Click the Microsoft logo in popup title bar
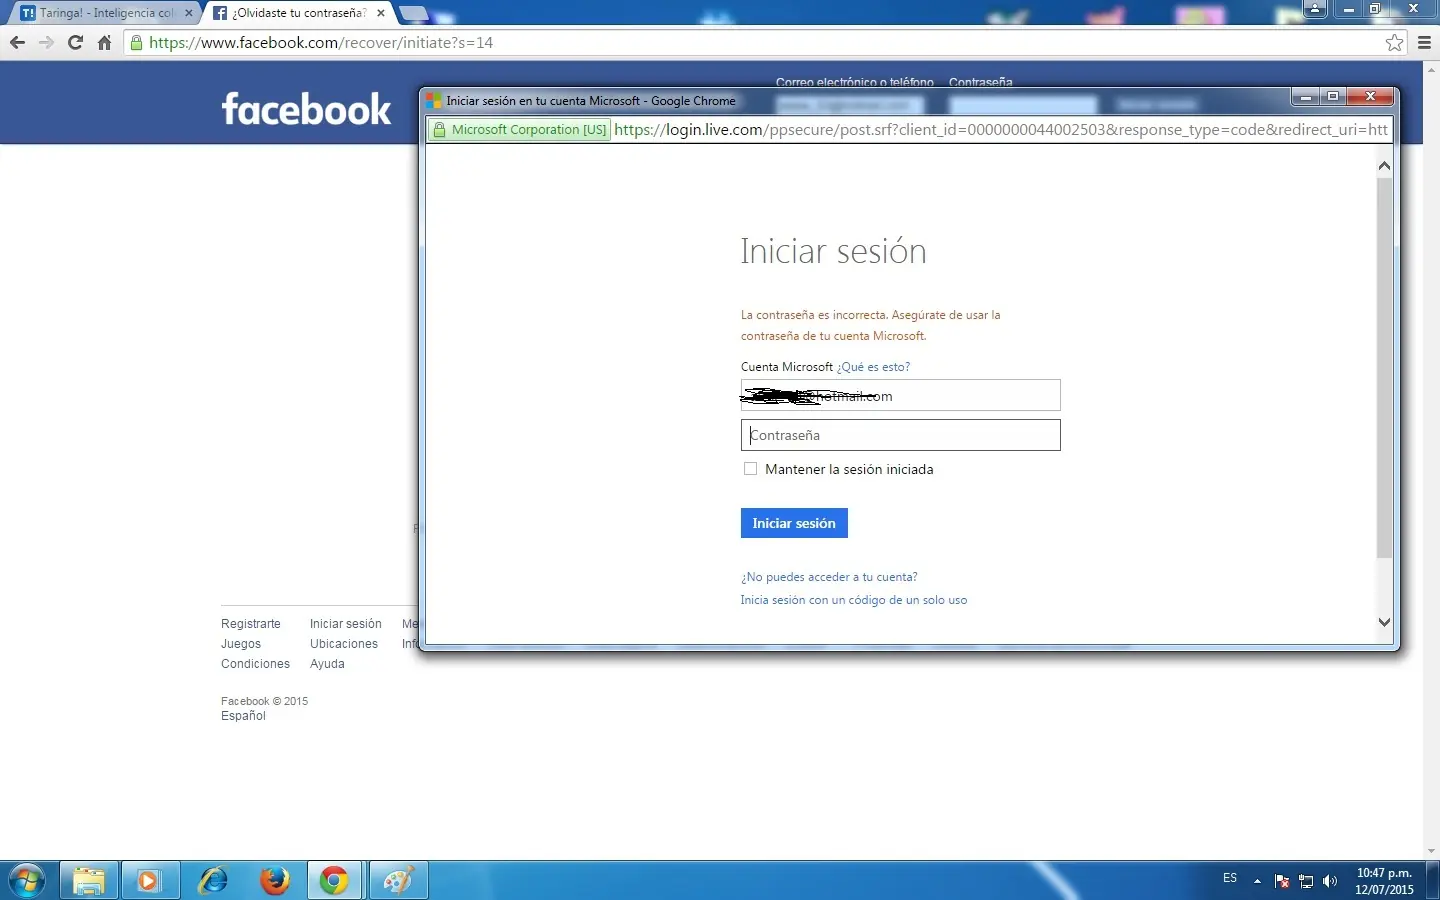The image size is (1440, 900). 434,101
